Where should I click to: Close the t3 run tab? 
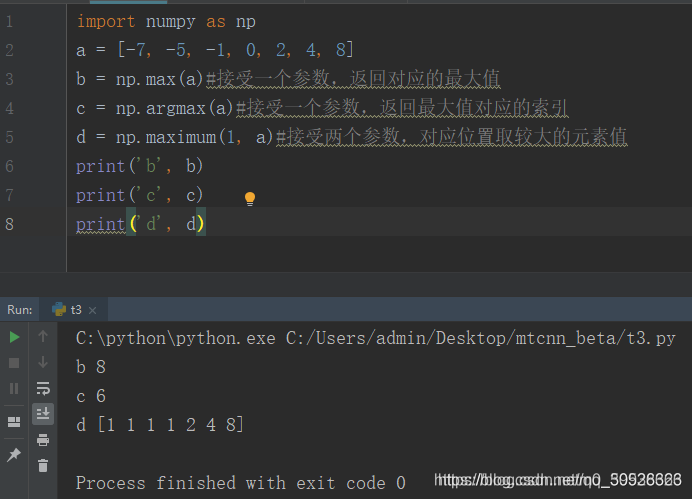(x=92, y=311)
